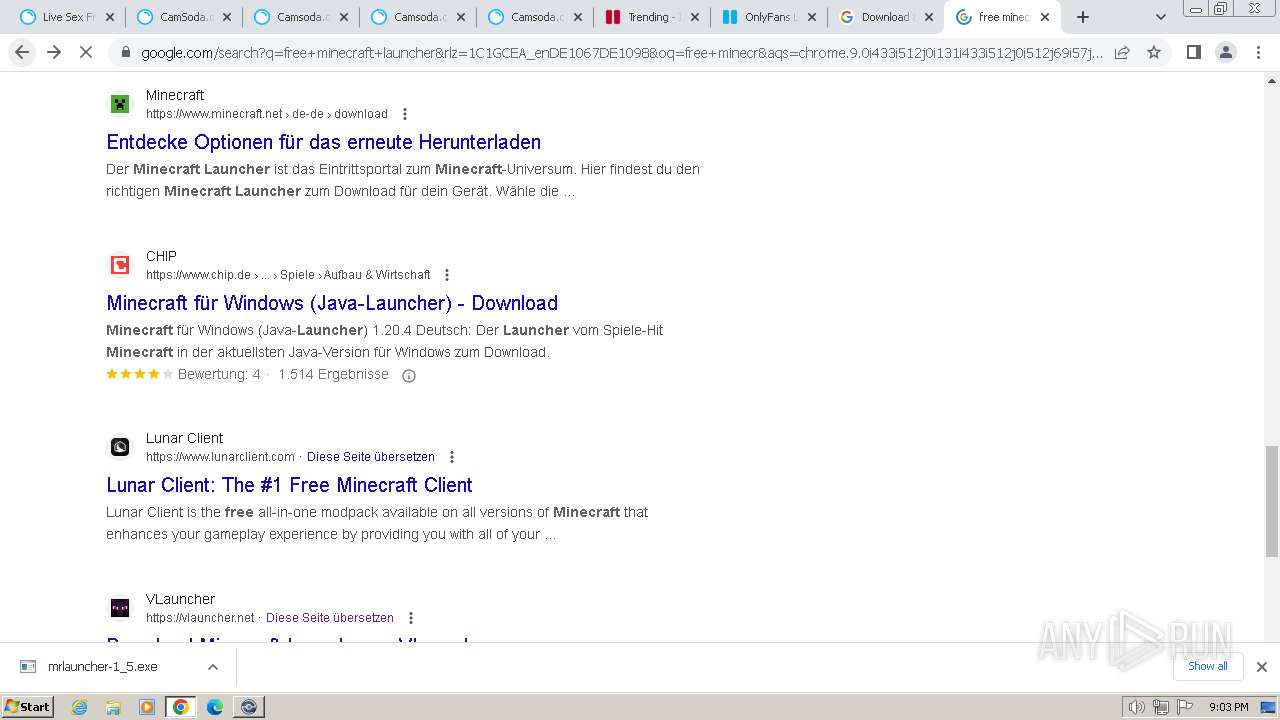Go forward to the next page
This screenshot has height=720, width=1280.
tap(54, 52)
